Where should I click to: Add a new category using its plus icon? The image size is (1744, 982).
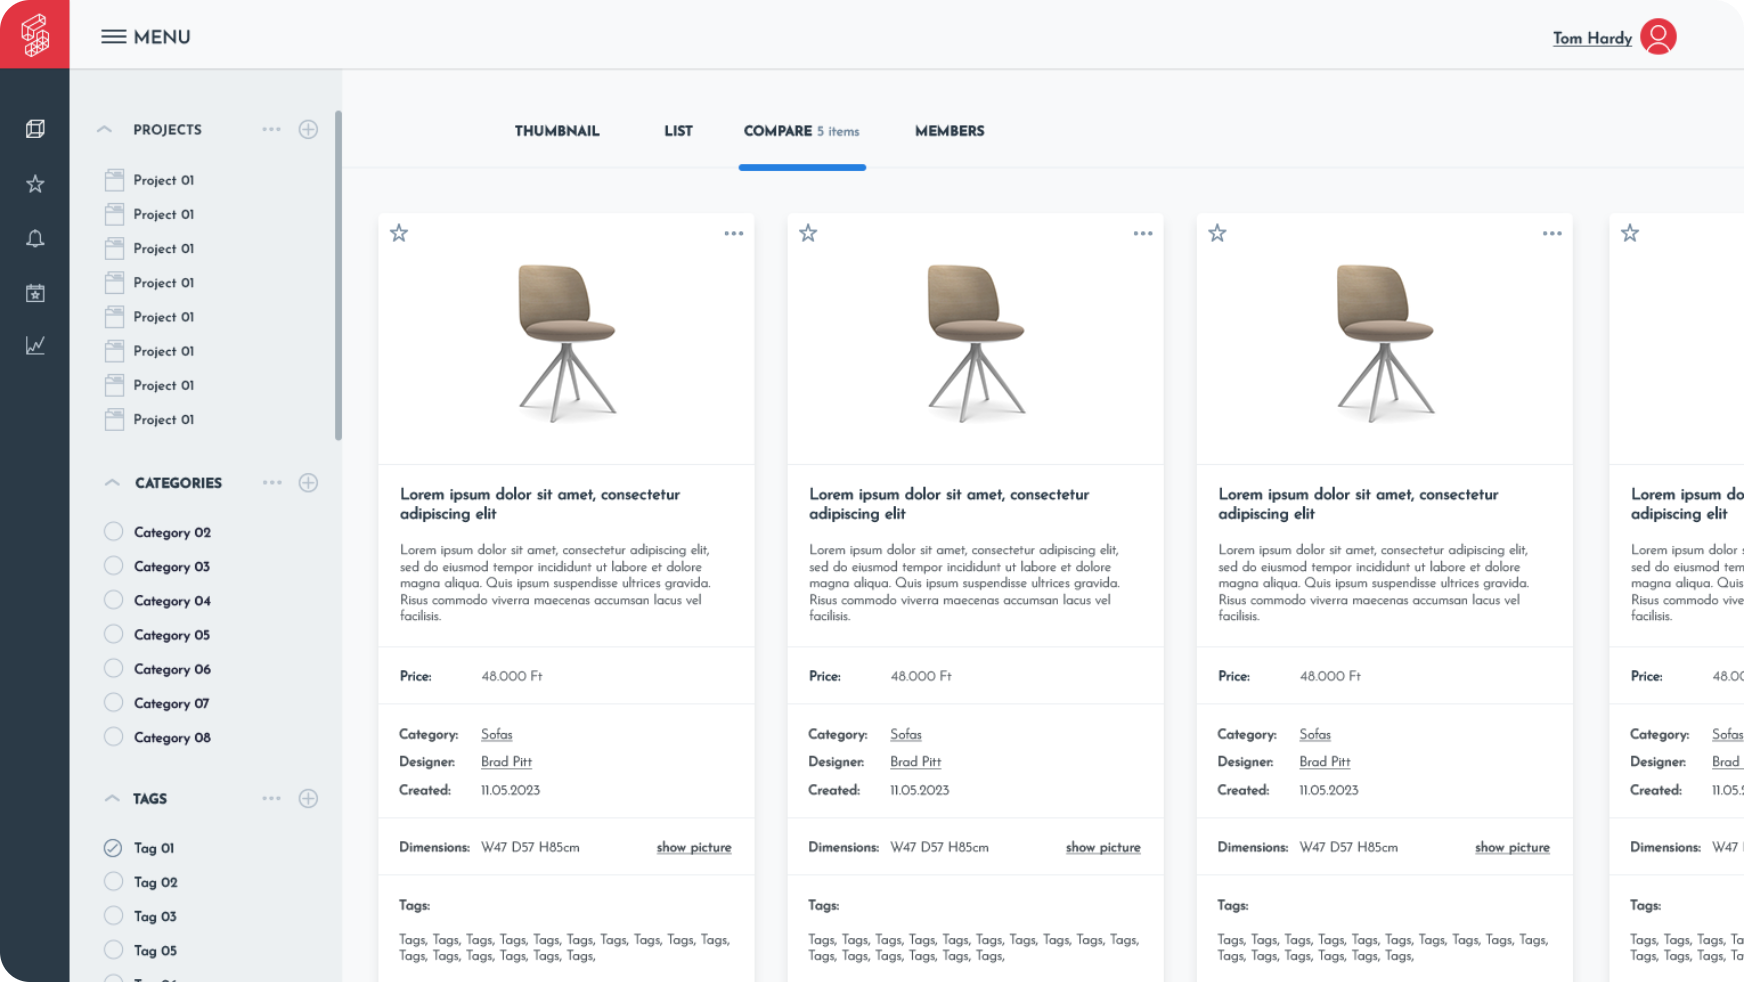pyautogui.click(x=309, y=482)
